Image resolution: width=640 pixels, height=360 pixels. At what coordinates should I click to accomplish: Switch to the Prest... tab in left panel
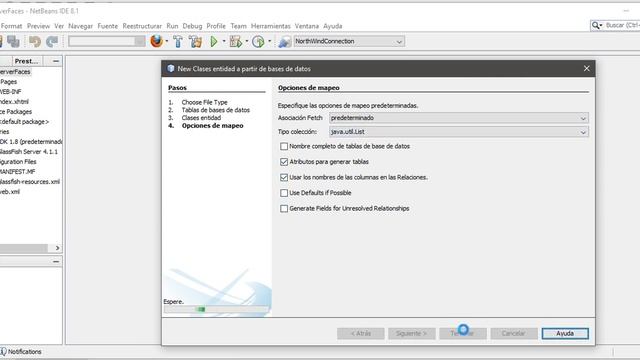coord(27,61)
